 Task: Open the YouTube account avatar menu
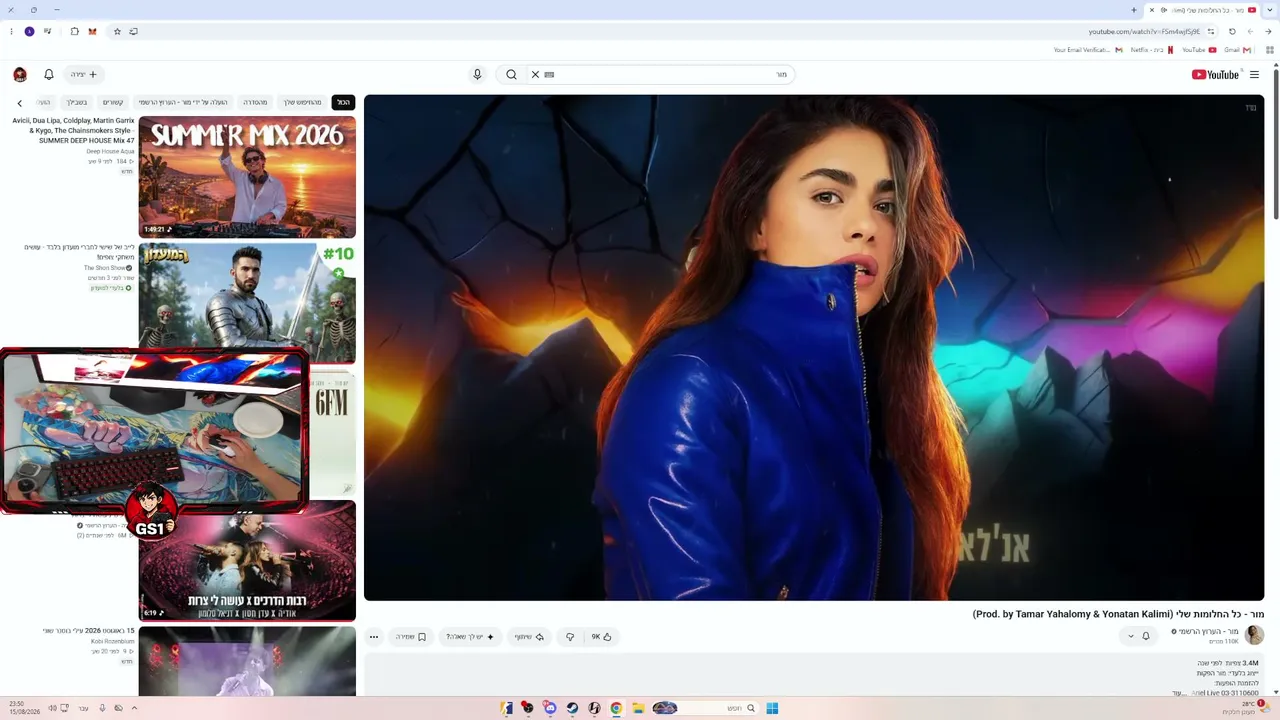coord(20,74)
